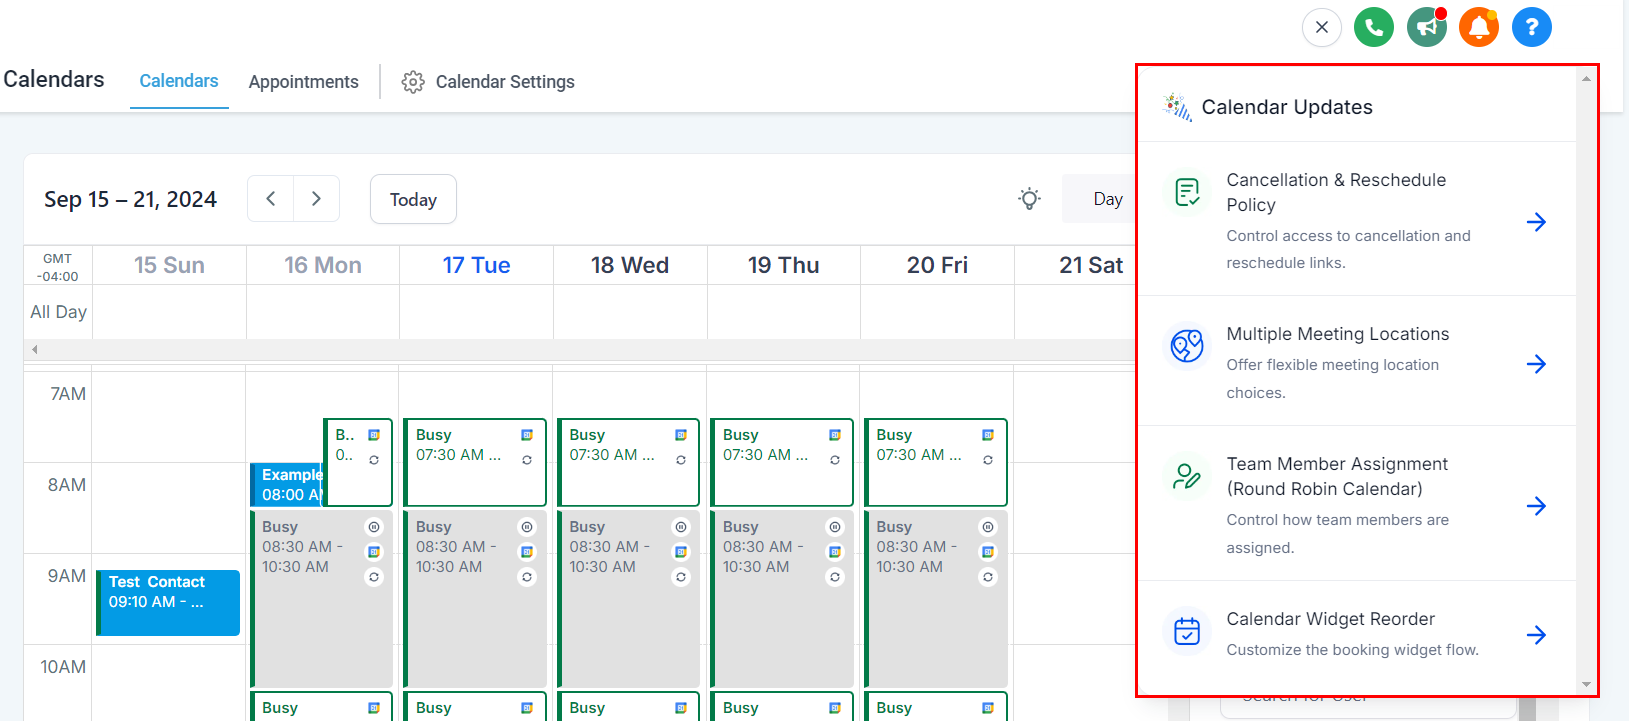This screenshot has height=721, width=1629.
Task: Open the Test Contact 09:10 AM appointment
Action: pyautogui.click(x=168, y=603)
